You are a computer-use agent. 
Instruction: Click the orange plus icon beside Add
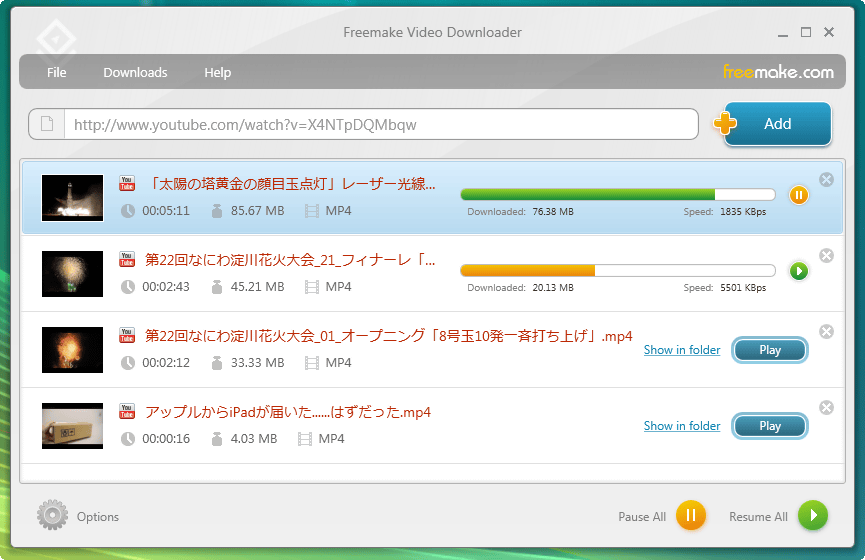coord(725,123)
